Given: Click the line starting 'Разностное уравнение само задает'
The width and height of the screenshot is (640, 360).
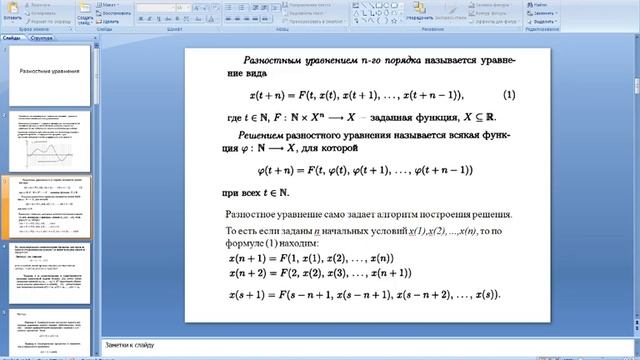Looking at the screenshot, I should [x=369, y=214].
